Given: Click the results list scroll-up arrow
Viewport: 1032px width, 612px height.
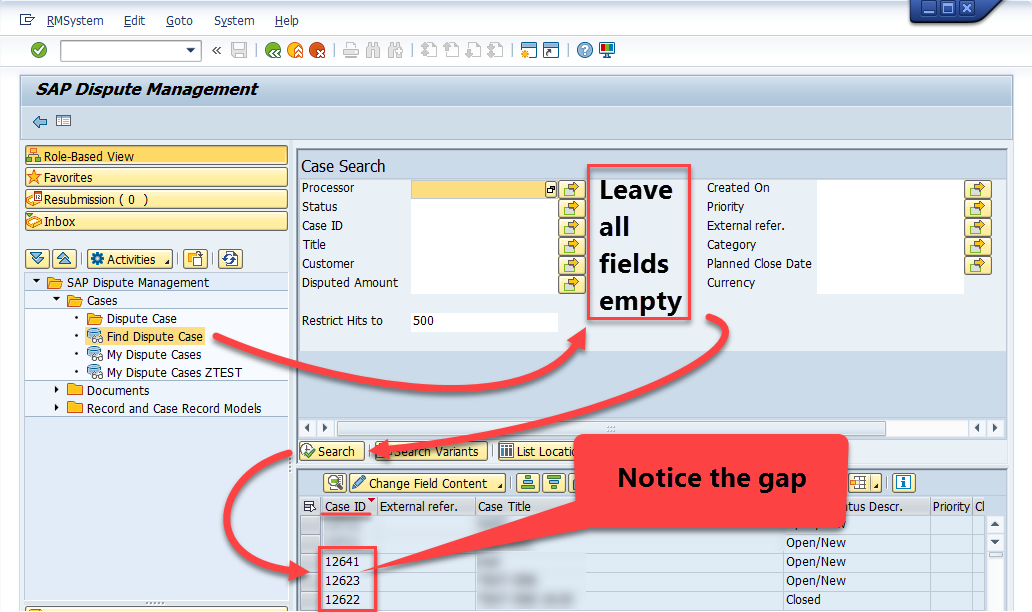Looking at the screenshot, I should coord(995,524).
